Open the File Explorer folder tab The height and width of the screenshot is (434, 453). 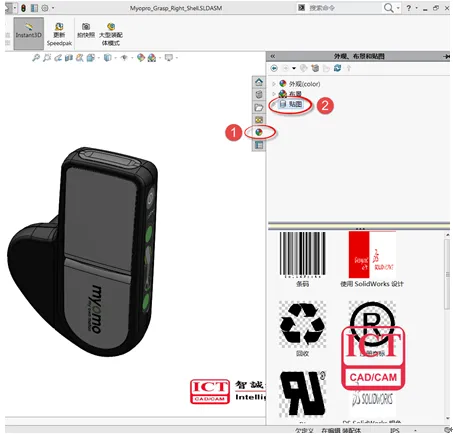(x=259, y=107)
